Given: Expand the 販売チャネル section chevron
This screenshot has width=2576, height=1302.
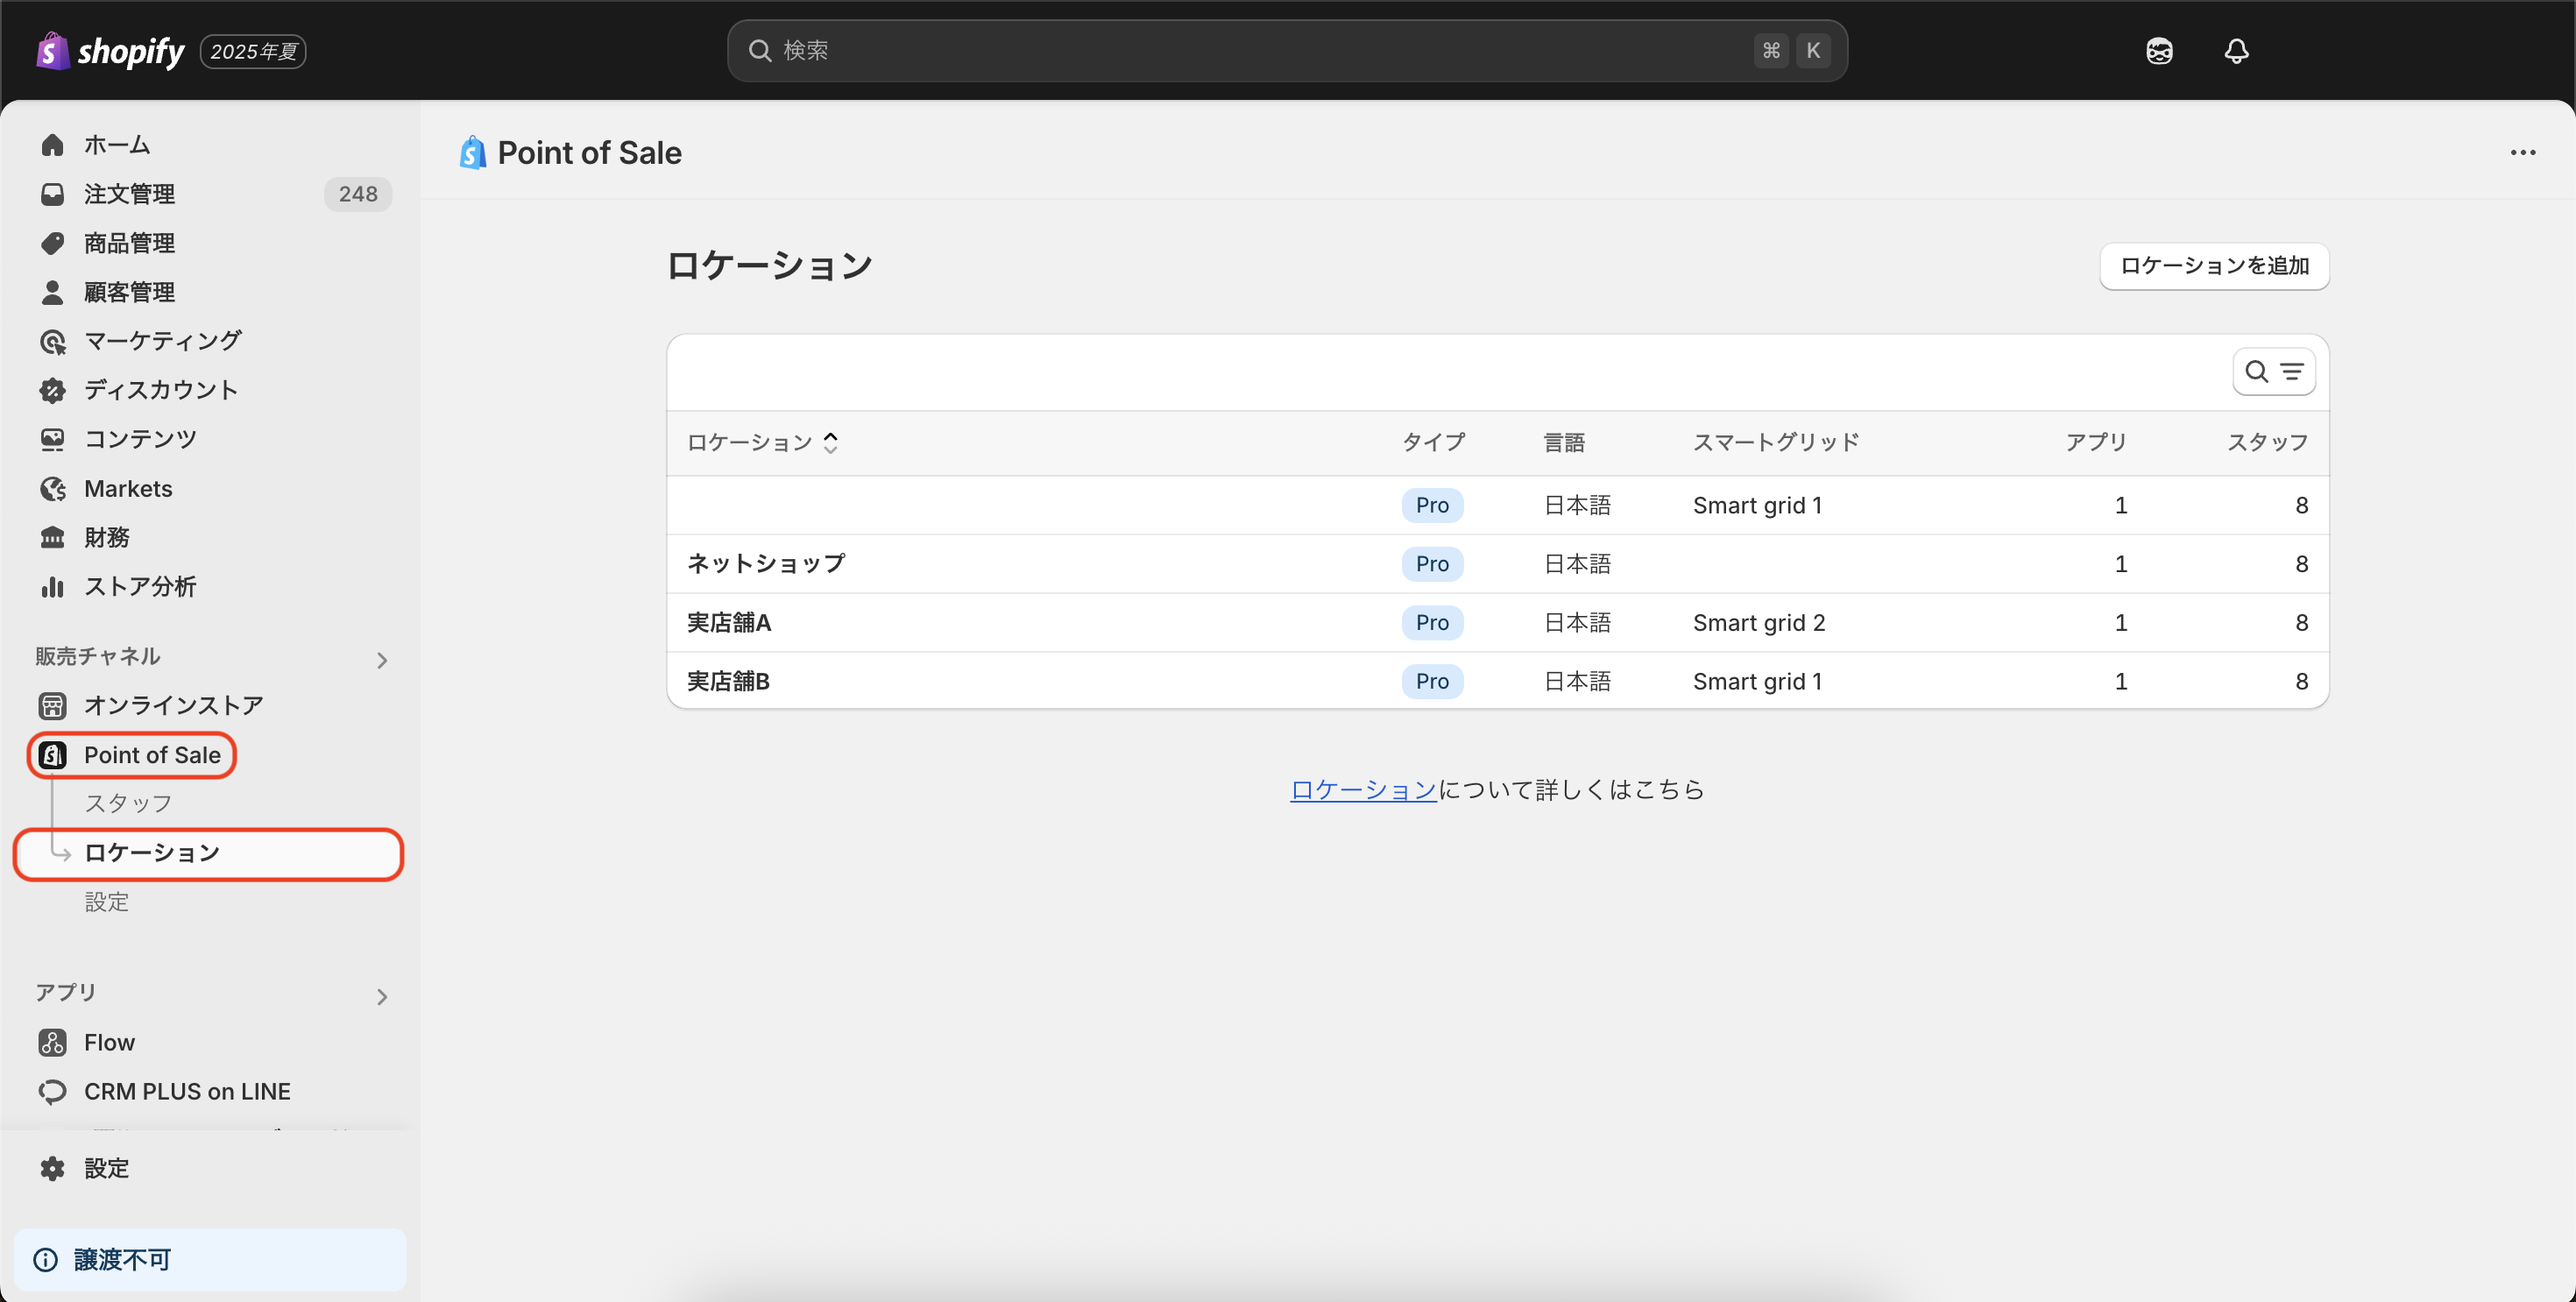Looking at the screenshot, I should click(x=382, y=660).
